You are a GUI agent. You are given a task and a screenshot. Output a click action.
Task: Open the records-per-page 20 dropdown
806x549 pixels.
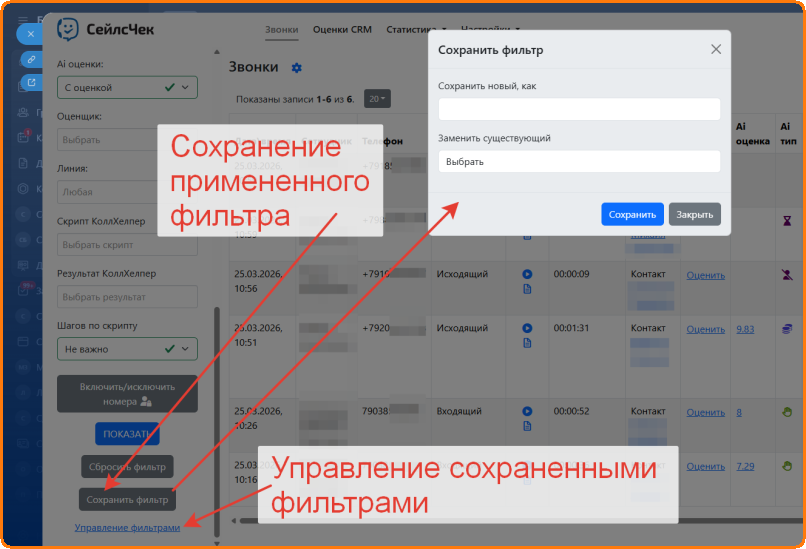point(377,99)
